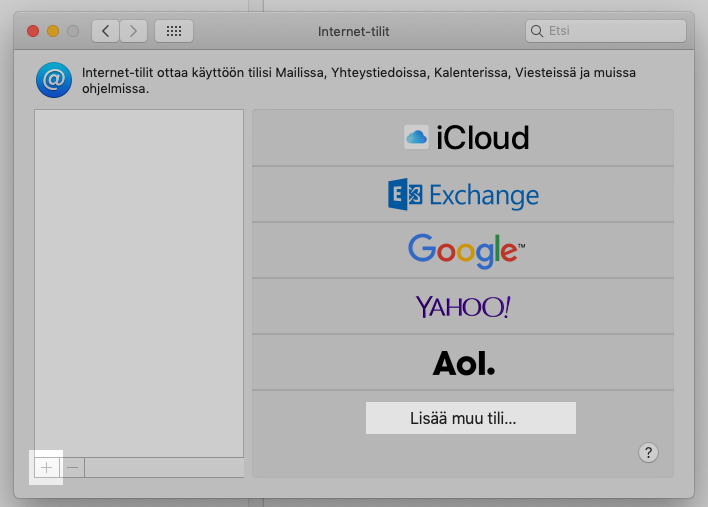Click the empty accounts list pane
708x507 pixels.
[139, 283]
